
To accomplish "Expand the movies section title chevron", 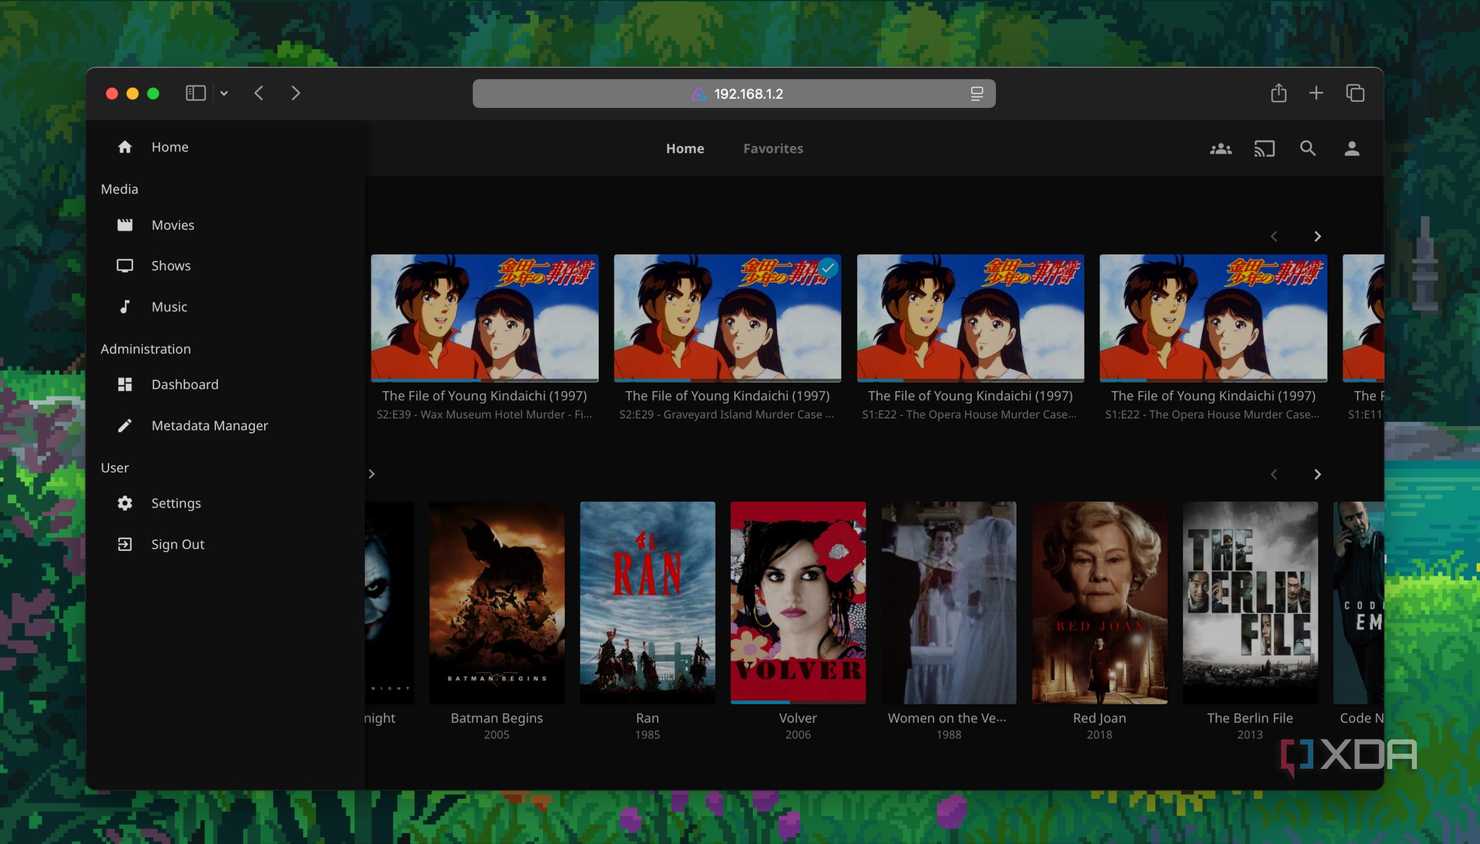I will click(372, 474).
